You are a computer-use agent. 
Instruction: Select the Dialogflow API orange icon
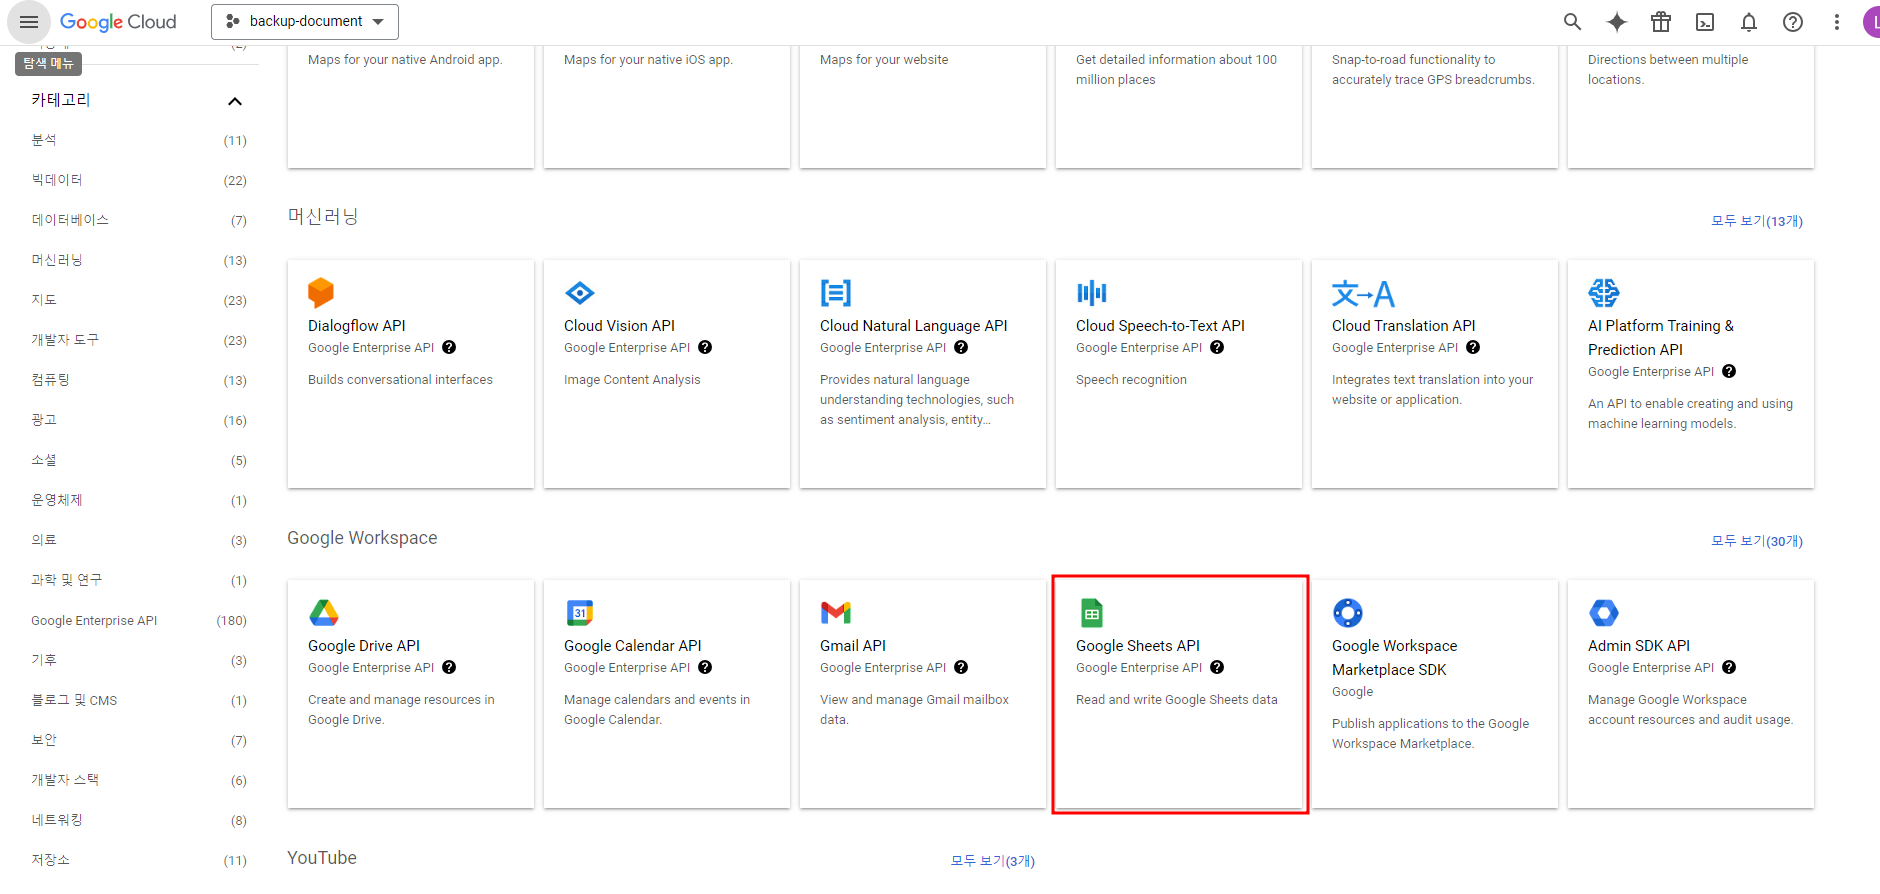point(321,292)
